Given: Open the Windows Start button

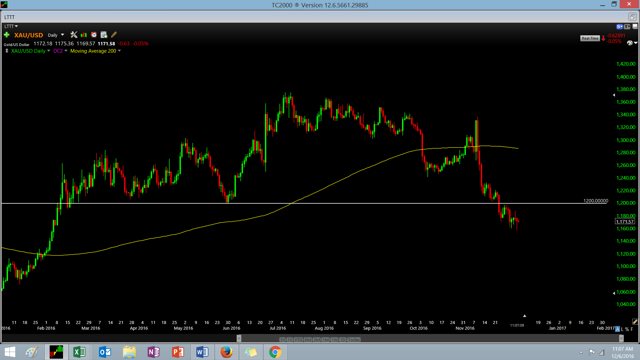Looking at the screenshot, I should 9,352.
